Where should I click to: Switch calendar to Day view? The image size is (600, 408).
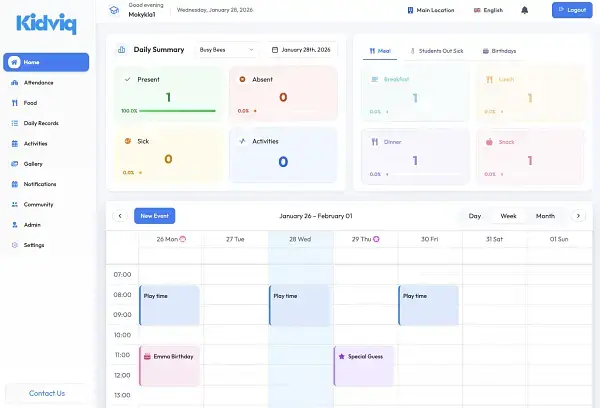475,215
